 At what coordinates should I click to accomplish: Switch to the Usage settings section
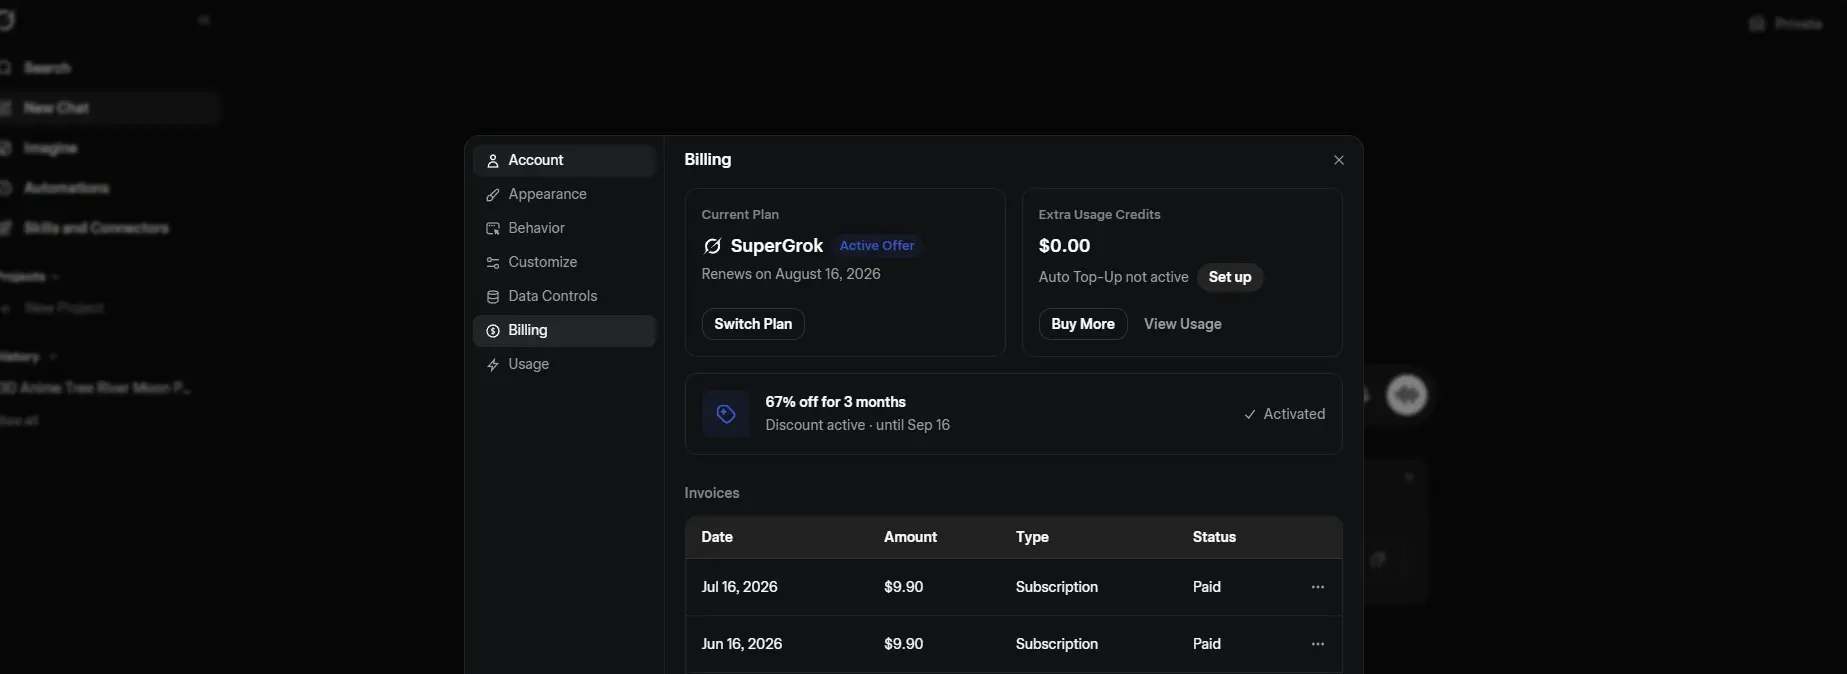click(x=564, y=364)
